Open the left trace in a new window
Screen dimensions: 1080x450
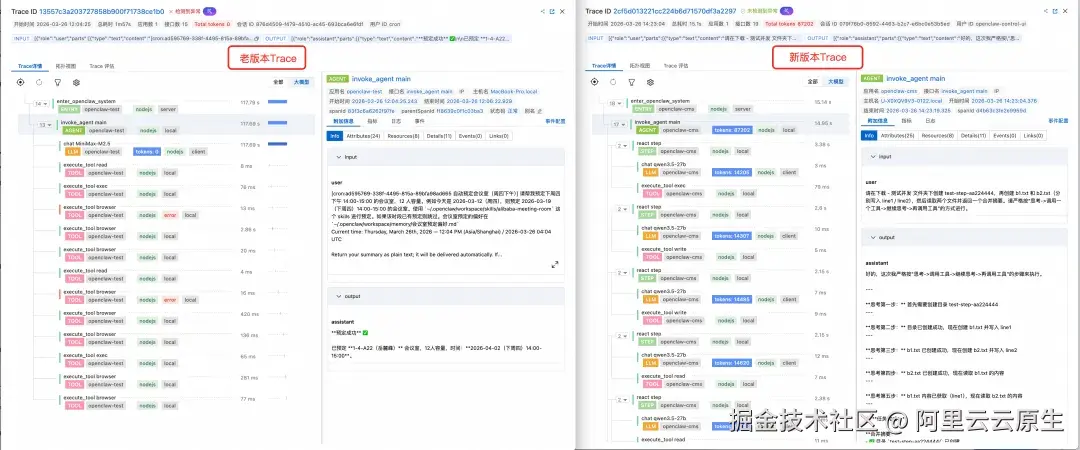[x=552, y=12]
